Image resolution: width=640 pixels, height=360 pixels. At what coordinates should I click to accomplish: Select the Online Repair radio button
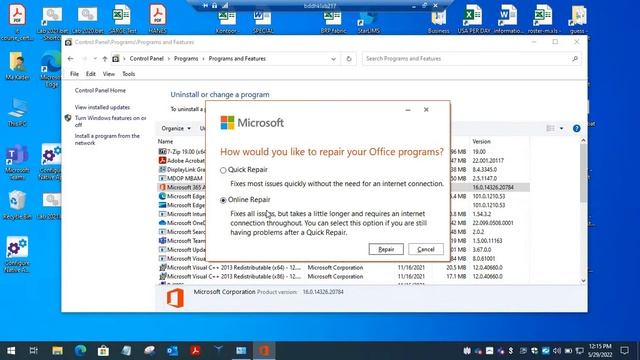[223, 200]
